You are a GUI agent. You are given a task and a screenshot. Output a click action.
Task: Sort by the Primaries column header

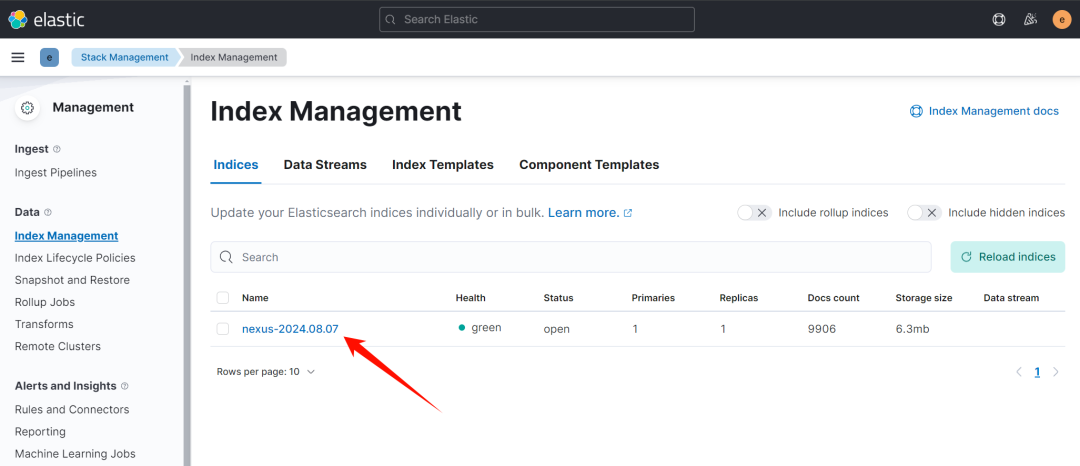tap(653, 298)
